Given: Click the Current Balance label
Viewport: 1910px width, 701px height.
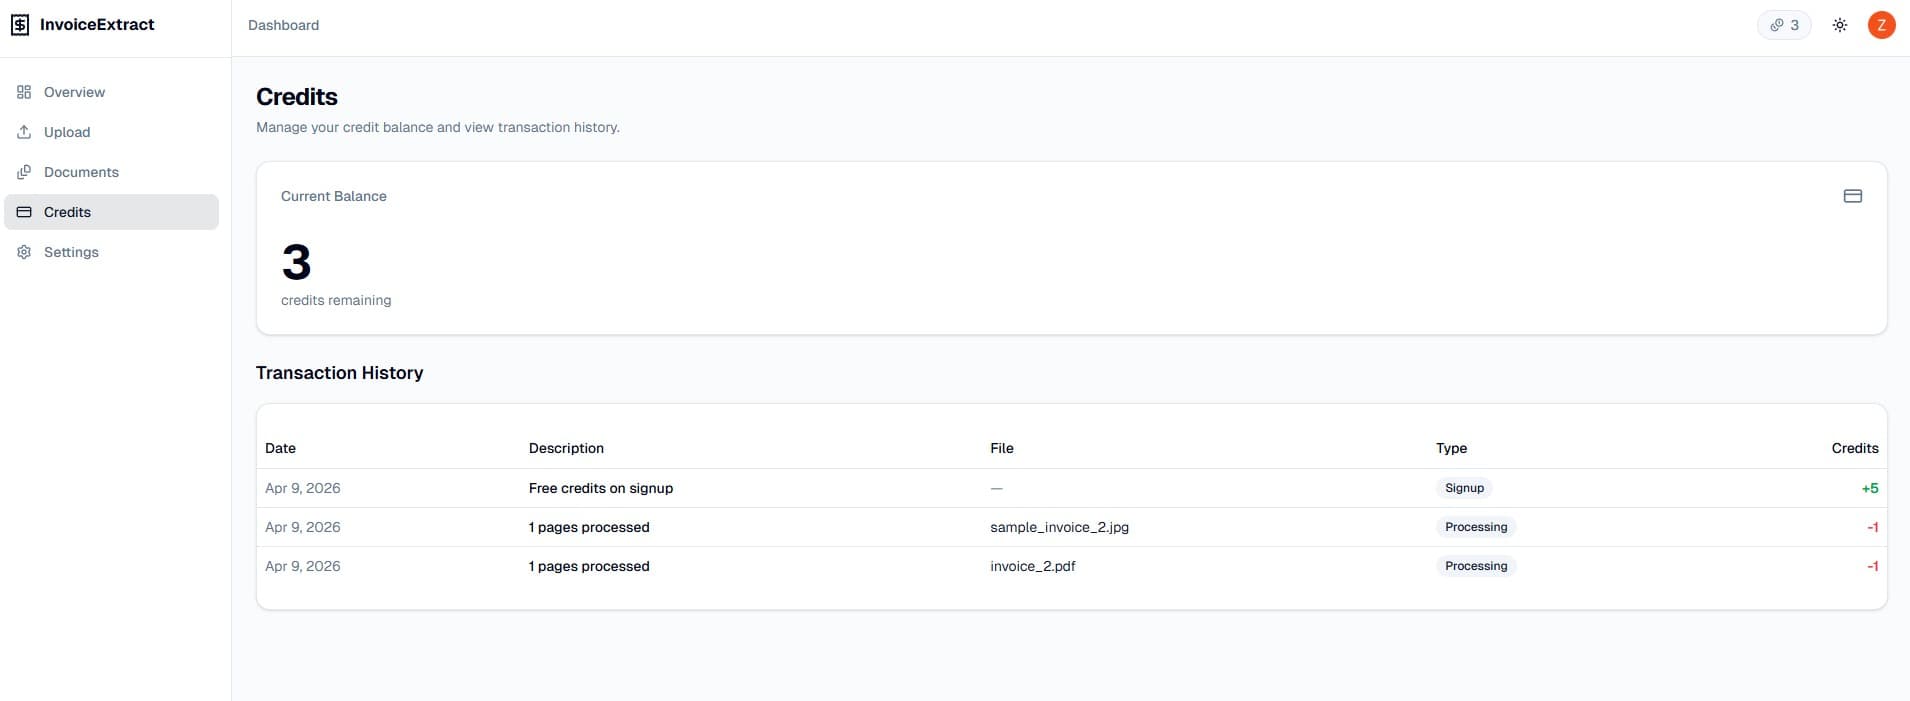Looking at the screenshot, I should [x=333, y=196].
